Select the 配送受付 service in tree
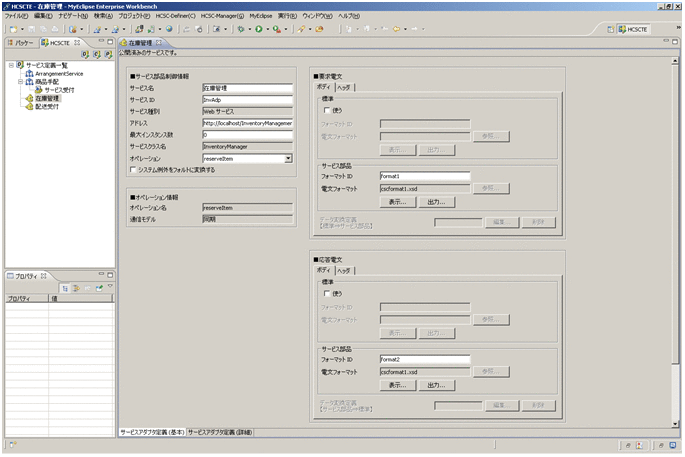 (46, 106)
